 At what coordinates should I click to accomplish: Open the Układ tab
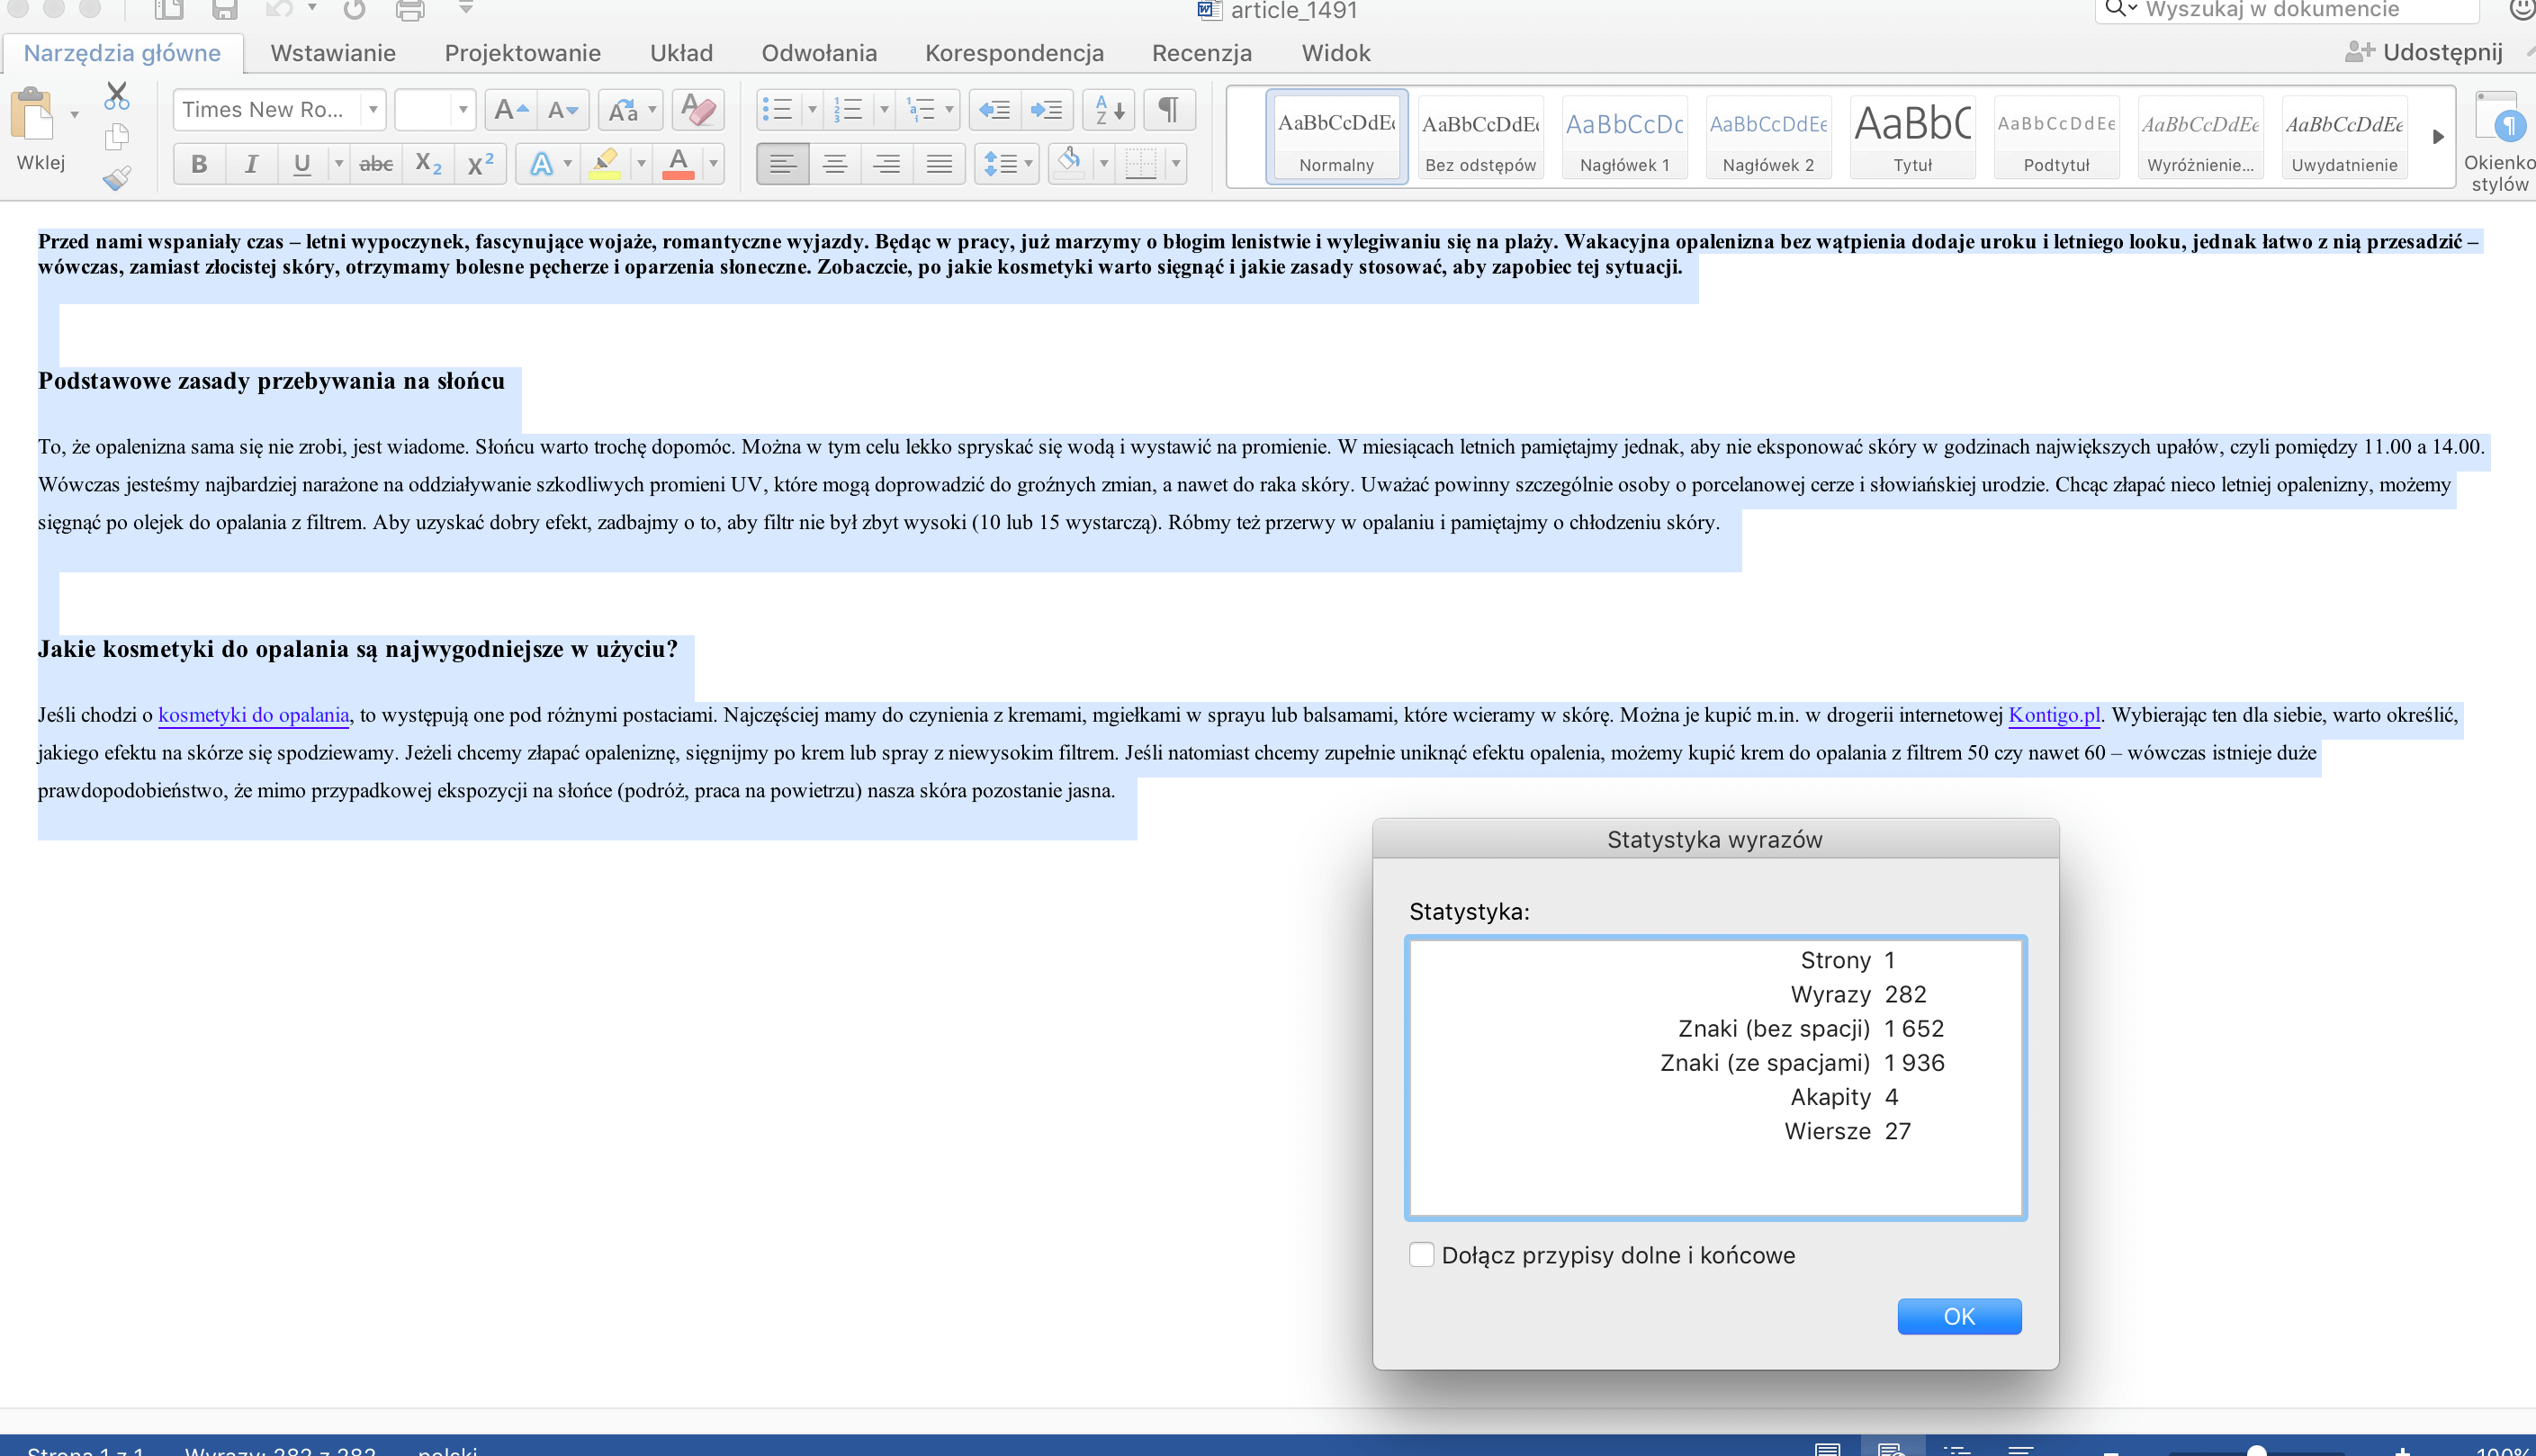(681, 53)
